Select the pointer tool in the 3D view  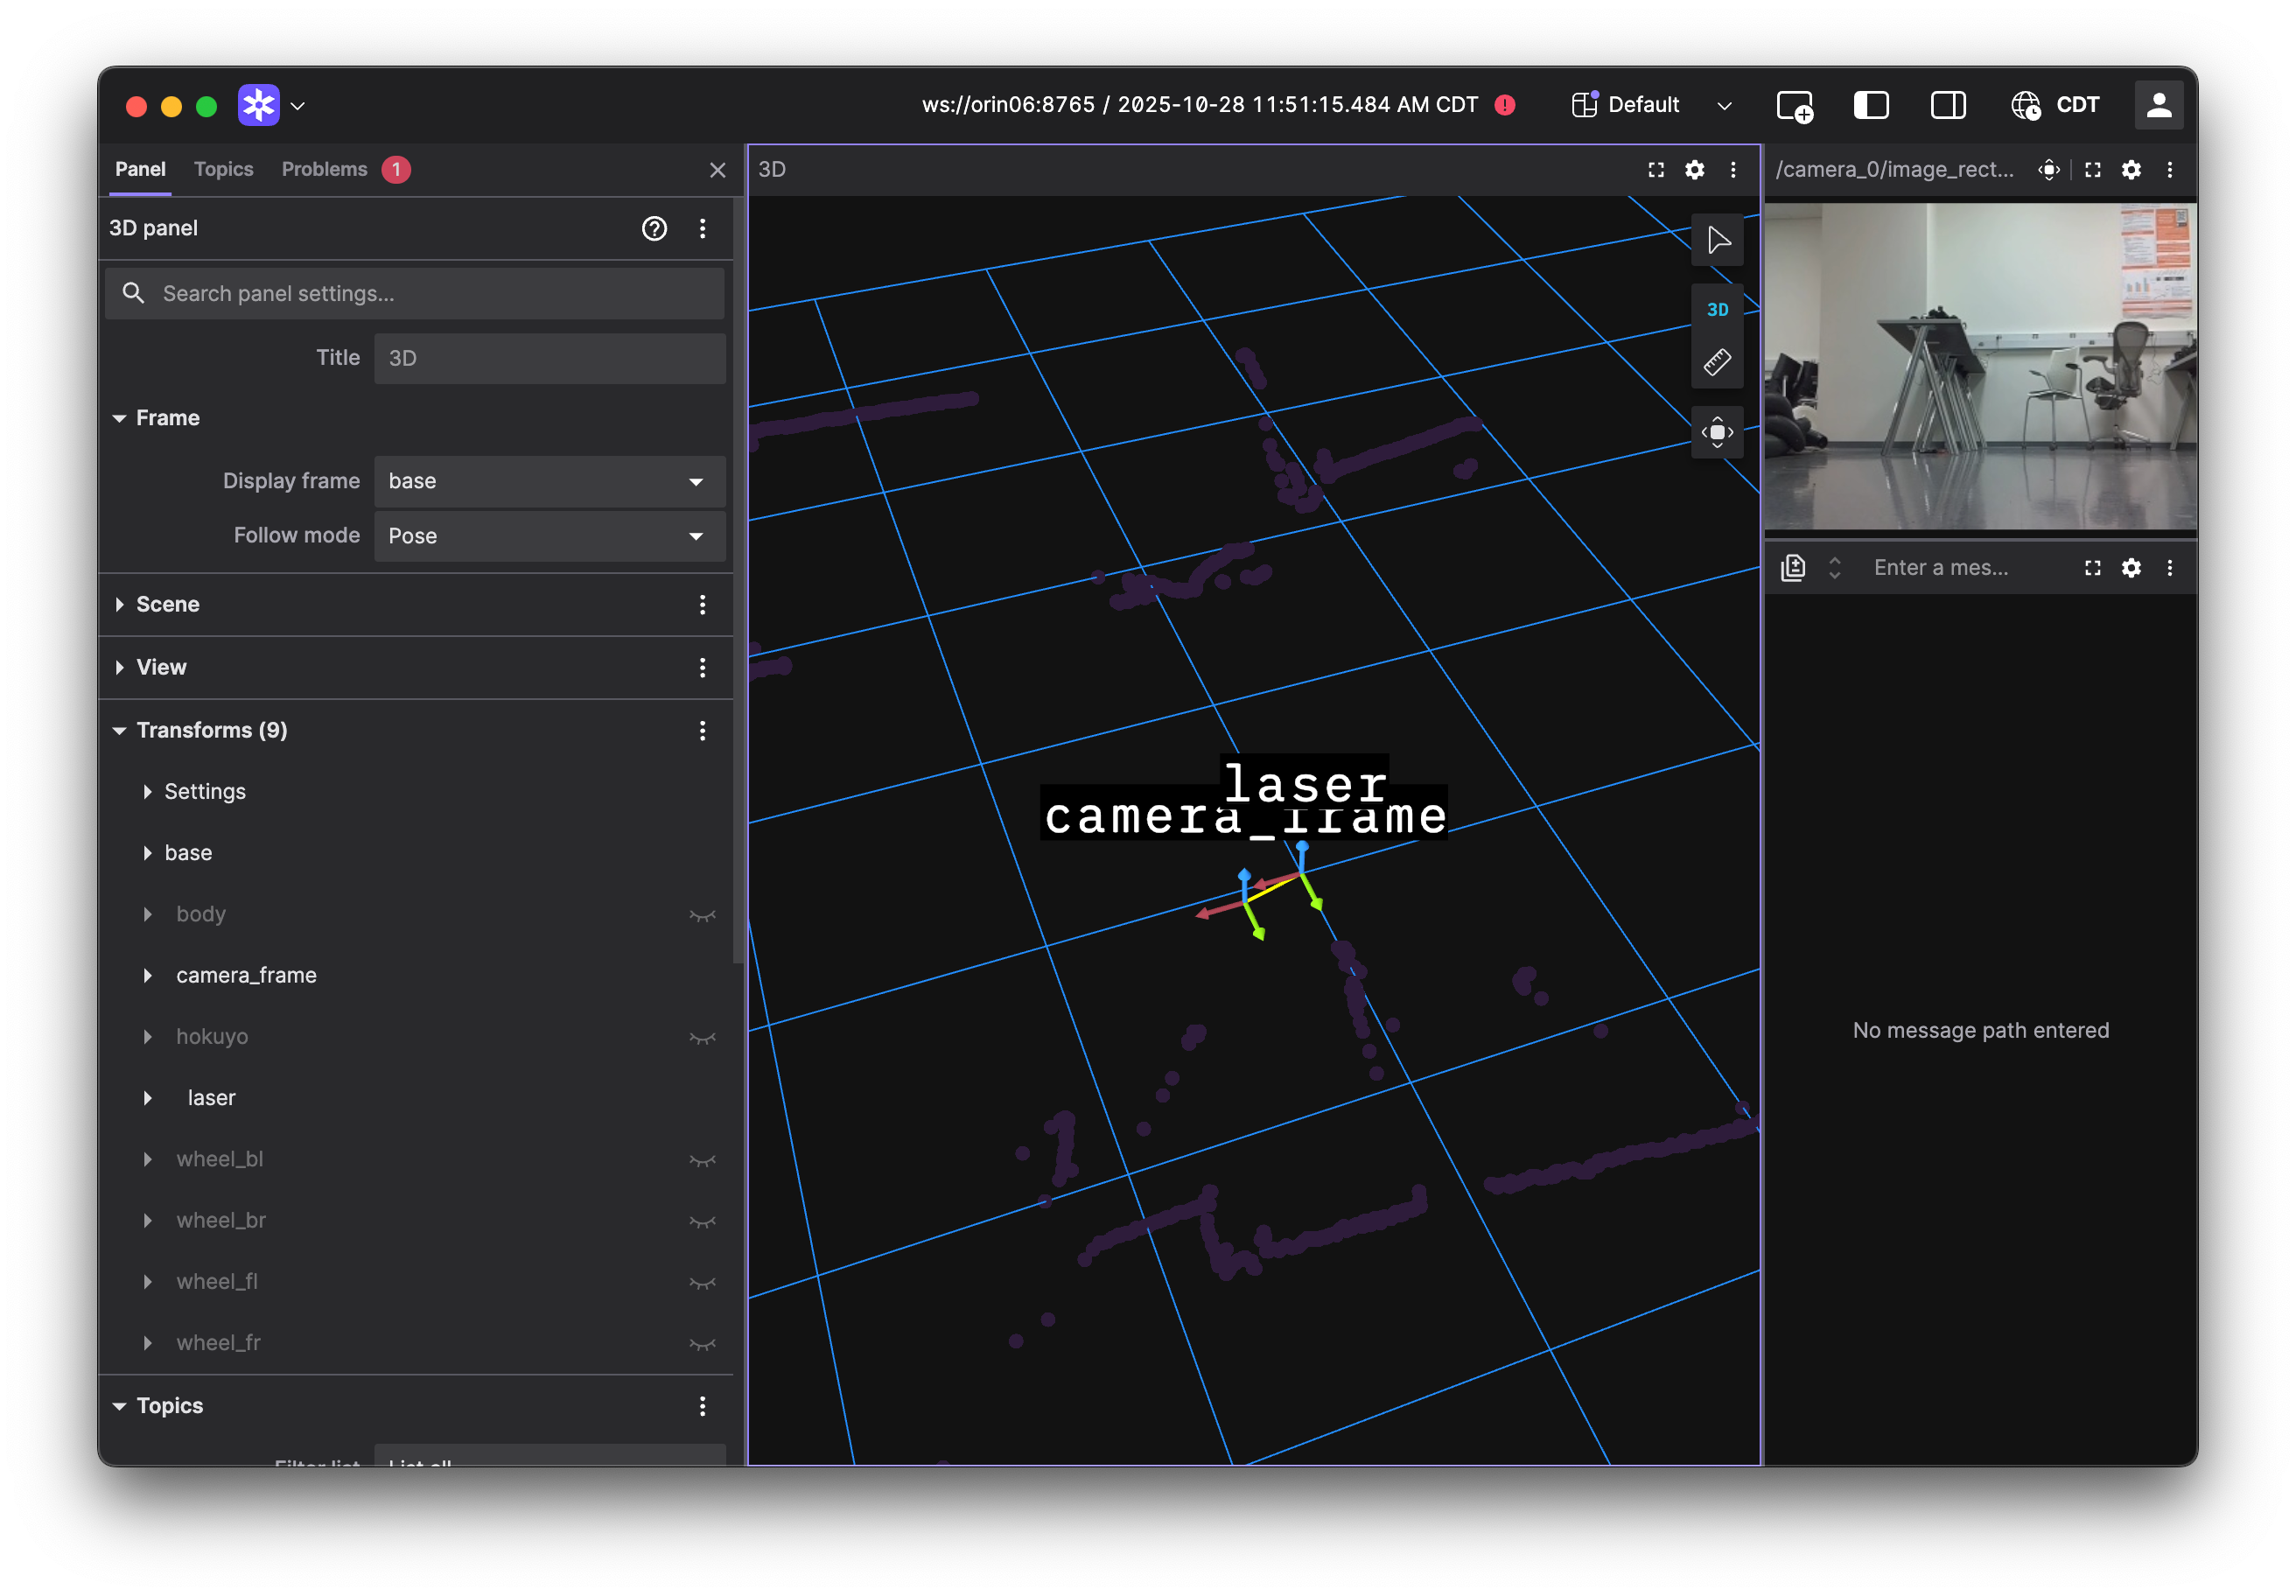(x=1717, y=240)
